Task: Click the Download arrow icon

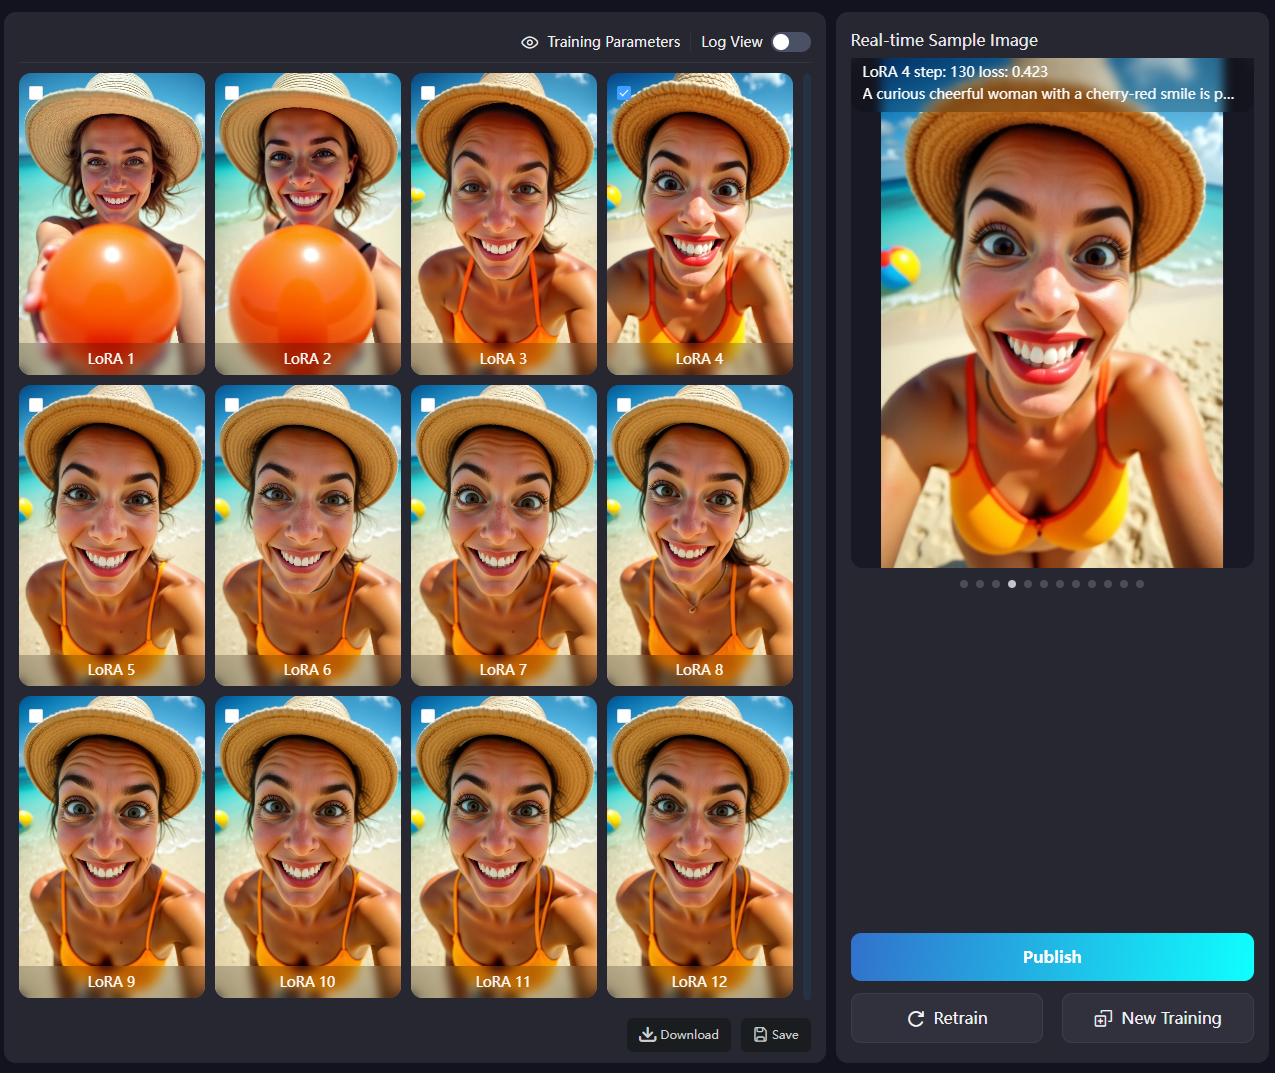Action: [x=647, y=1034]
